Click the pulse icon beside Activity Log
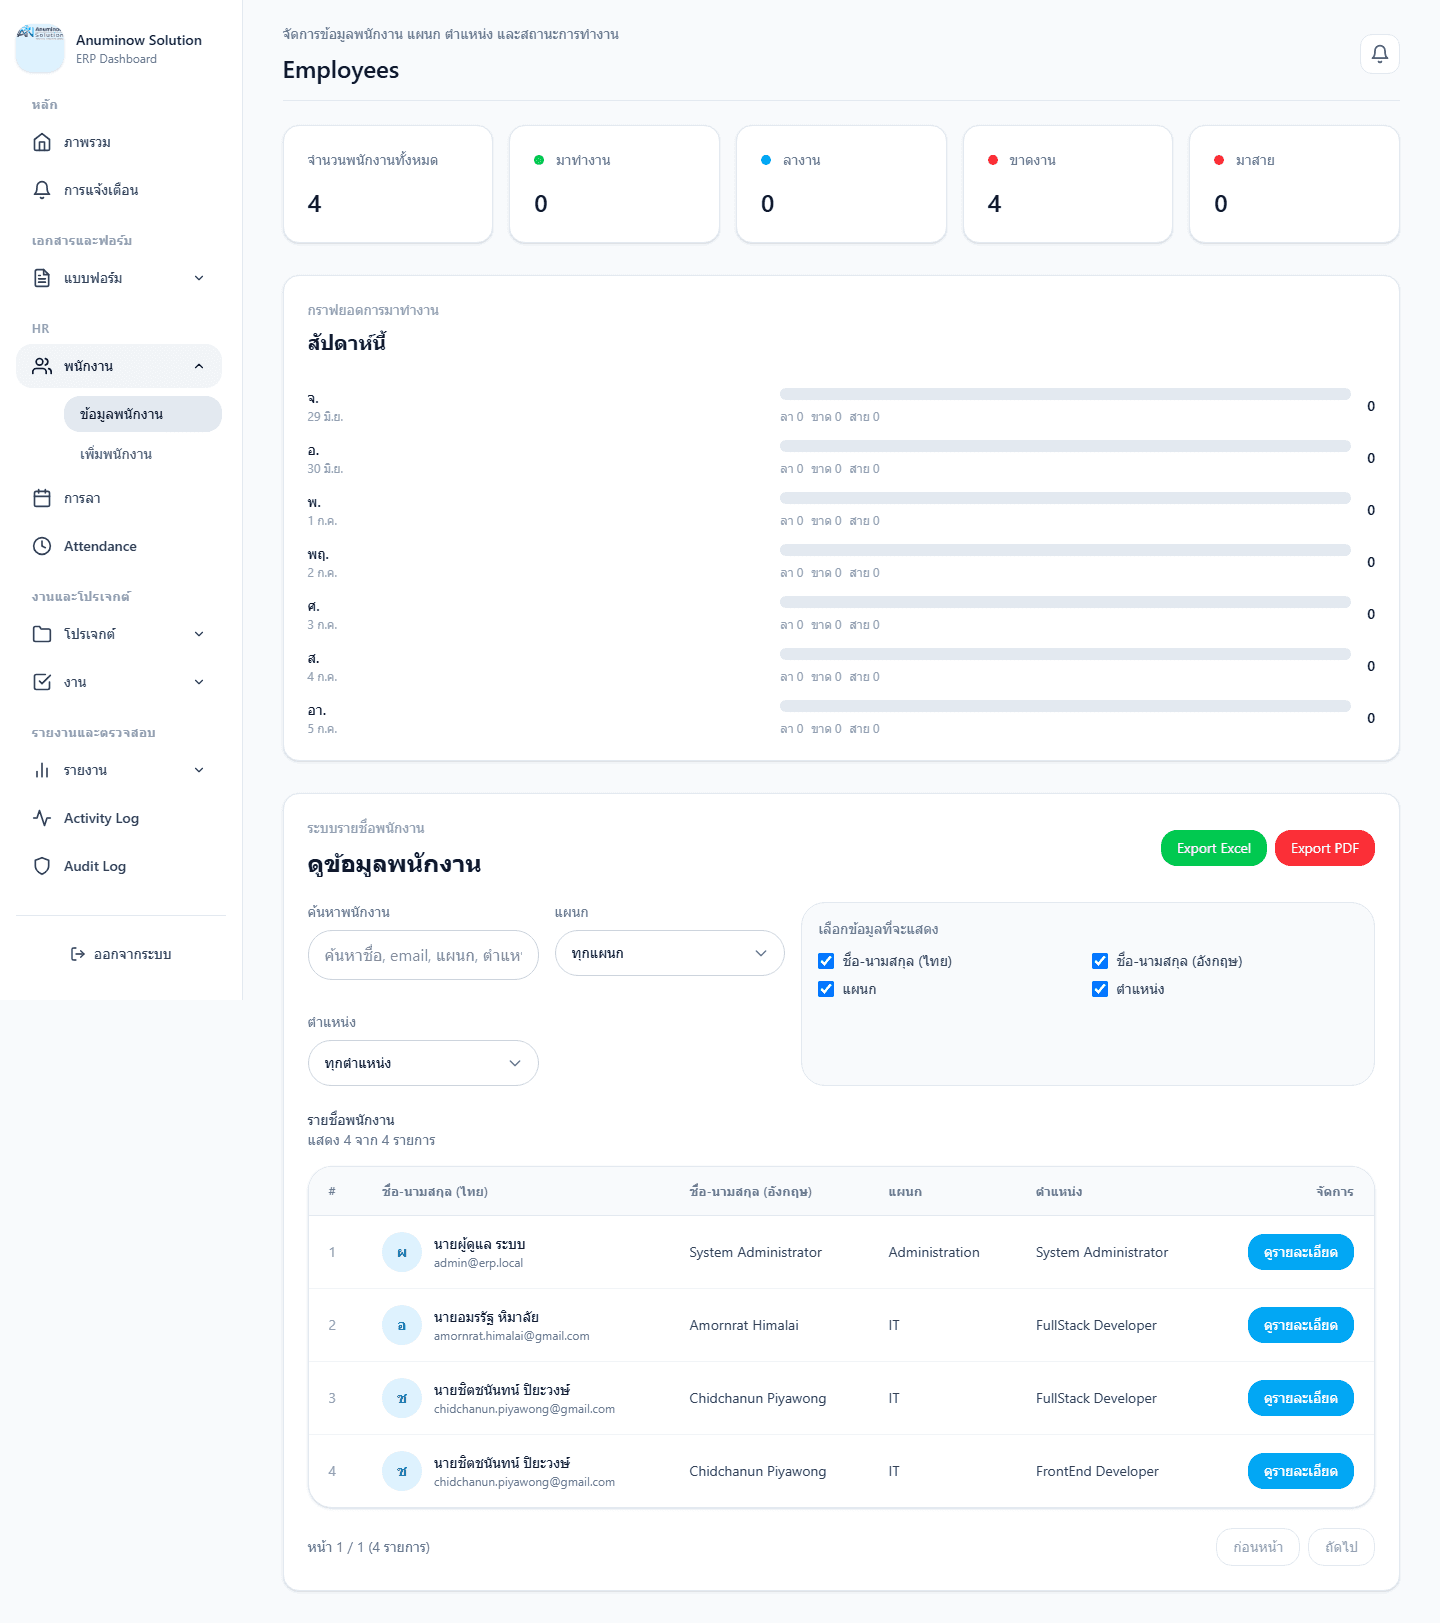 (x=42, y=818)
